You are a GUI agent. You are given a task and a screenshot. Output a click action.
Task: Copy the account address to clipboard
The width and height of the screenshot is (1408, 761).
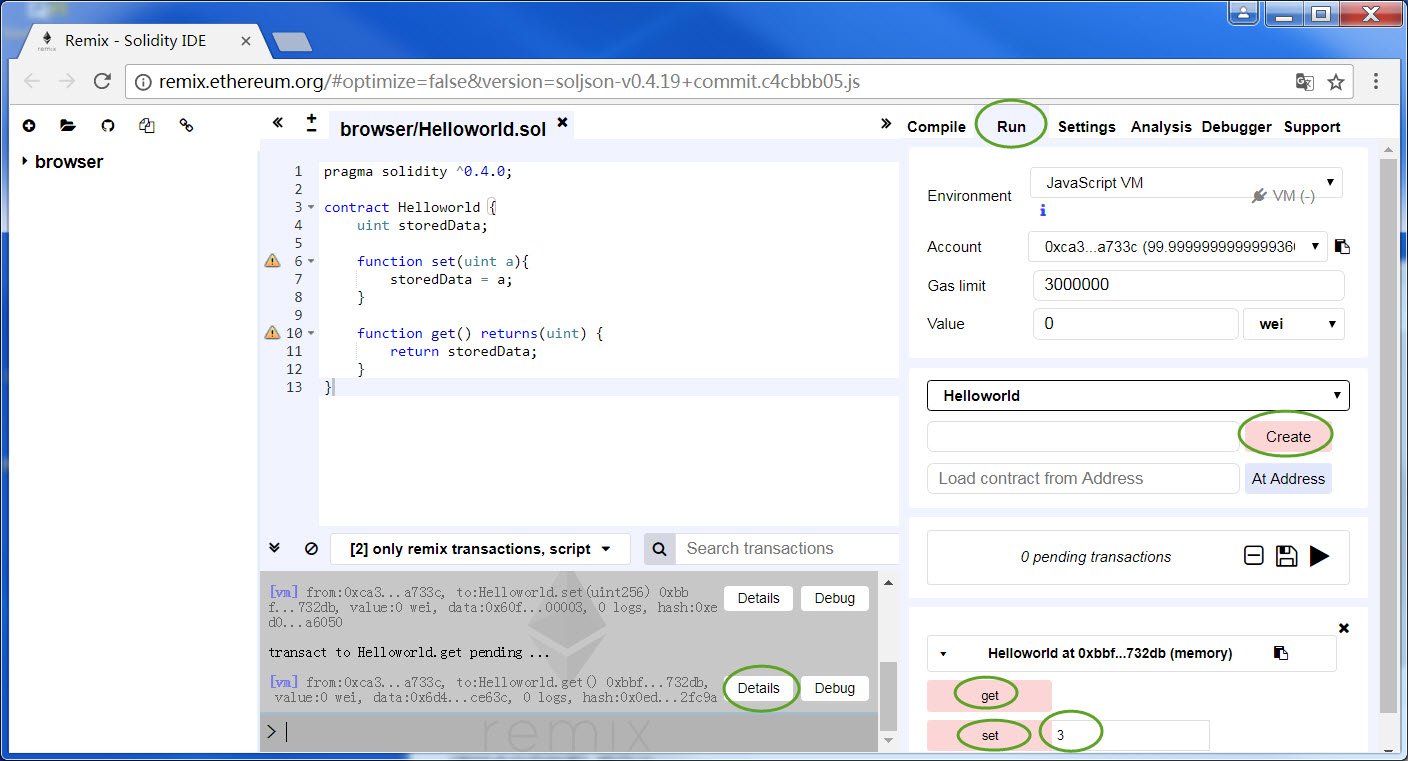click(x=1342, y=247)
